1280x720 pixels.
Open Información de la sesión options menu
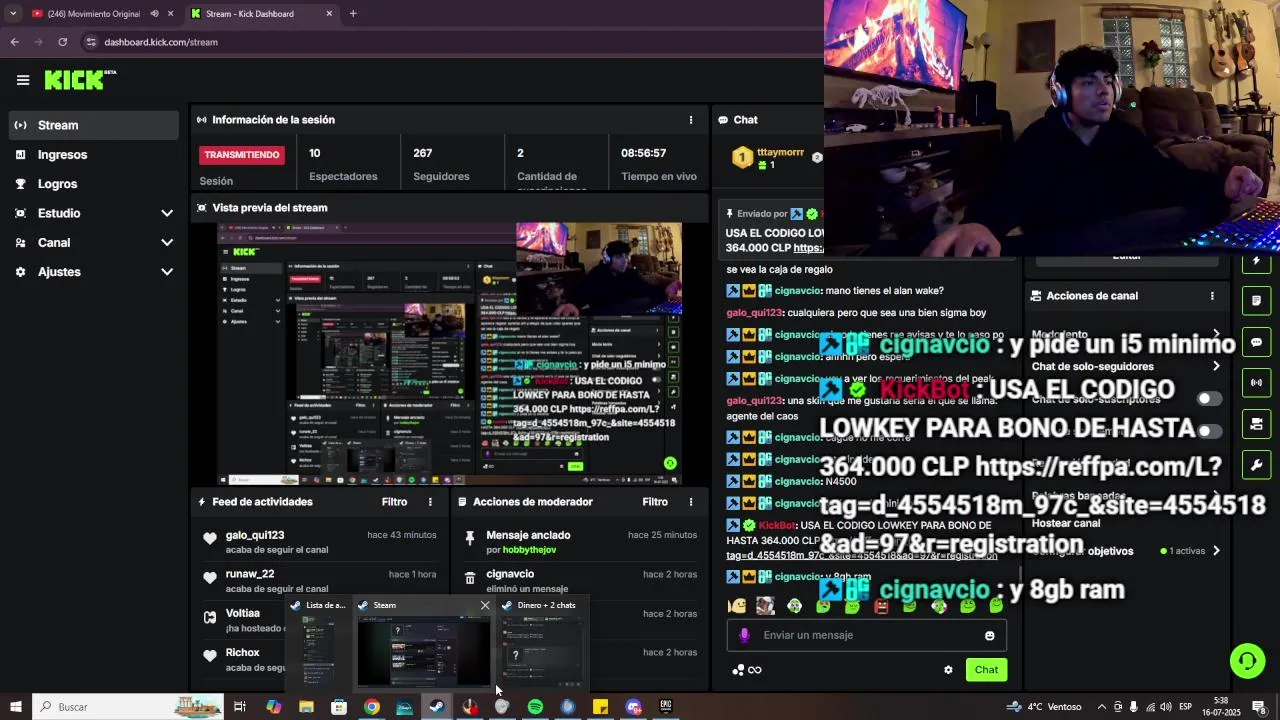pos(690,120)
